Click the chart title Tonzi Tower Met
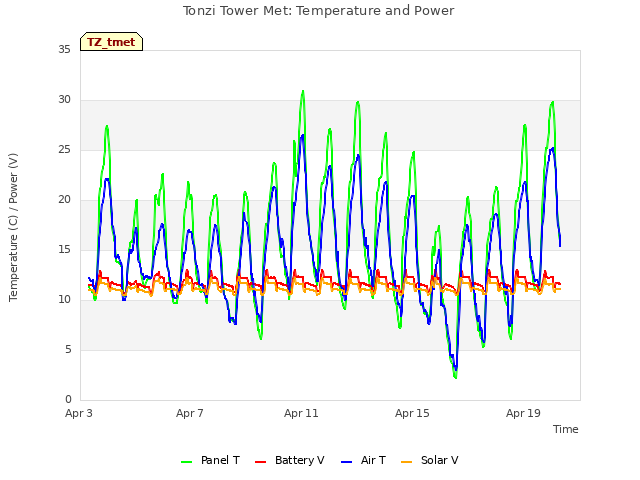Viewport: 640px width, 480px height. (x=318, y=11)
